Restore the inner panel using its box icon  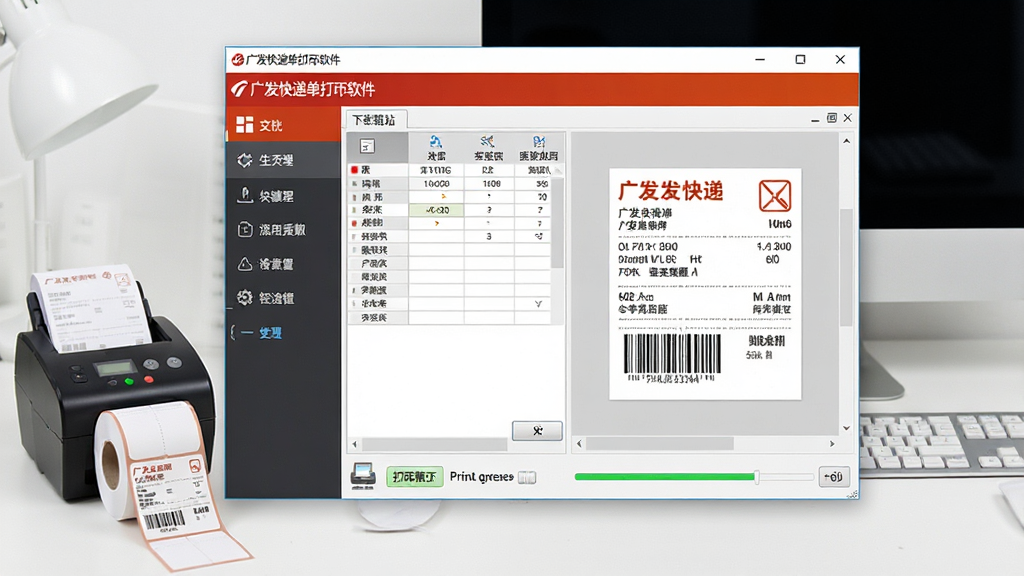click(x=831, y=118)
